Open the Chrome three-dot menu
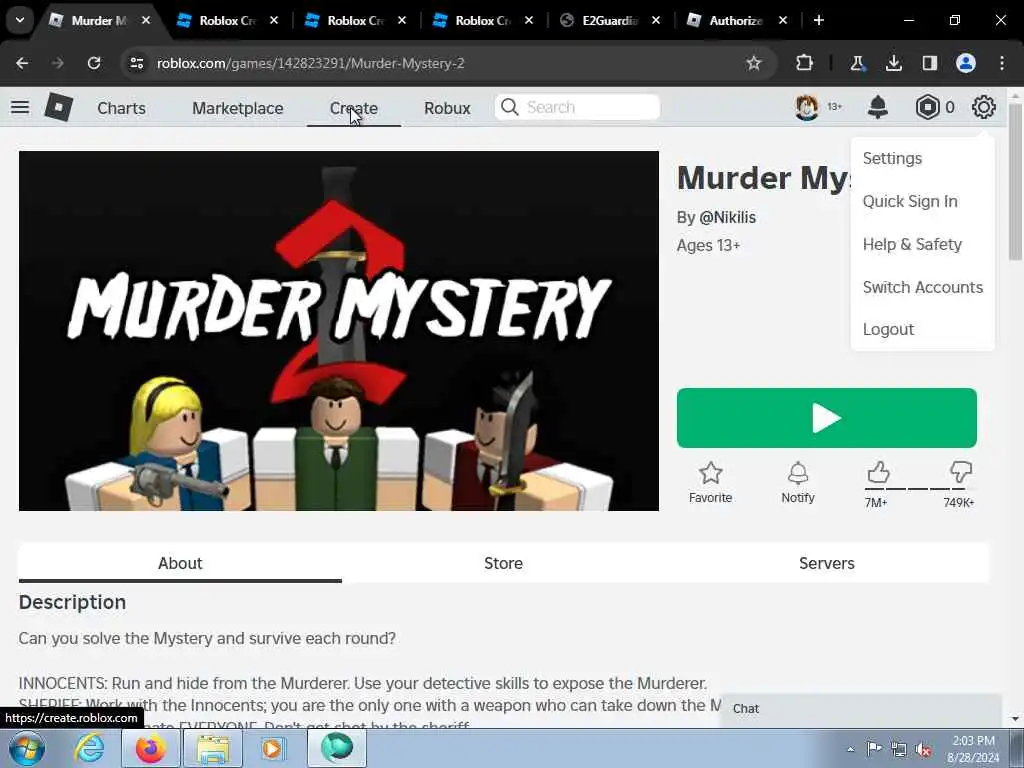The image size is (1024, 768). (1002, 63)
